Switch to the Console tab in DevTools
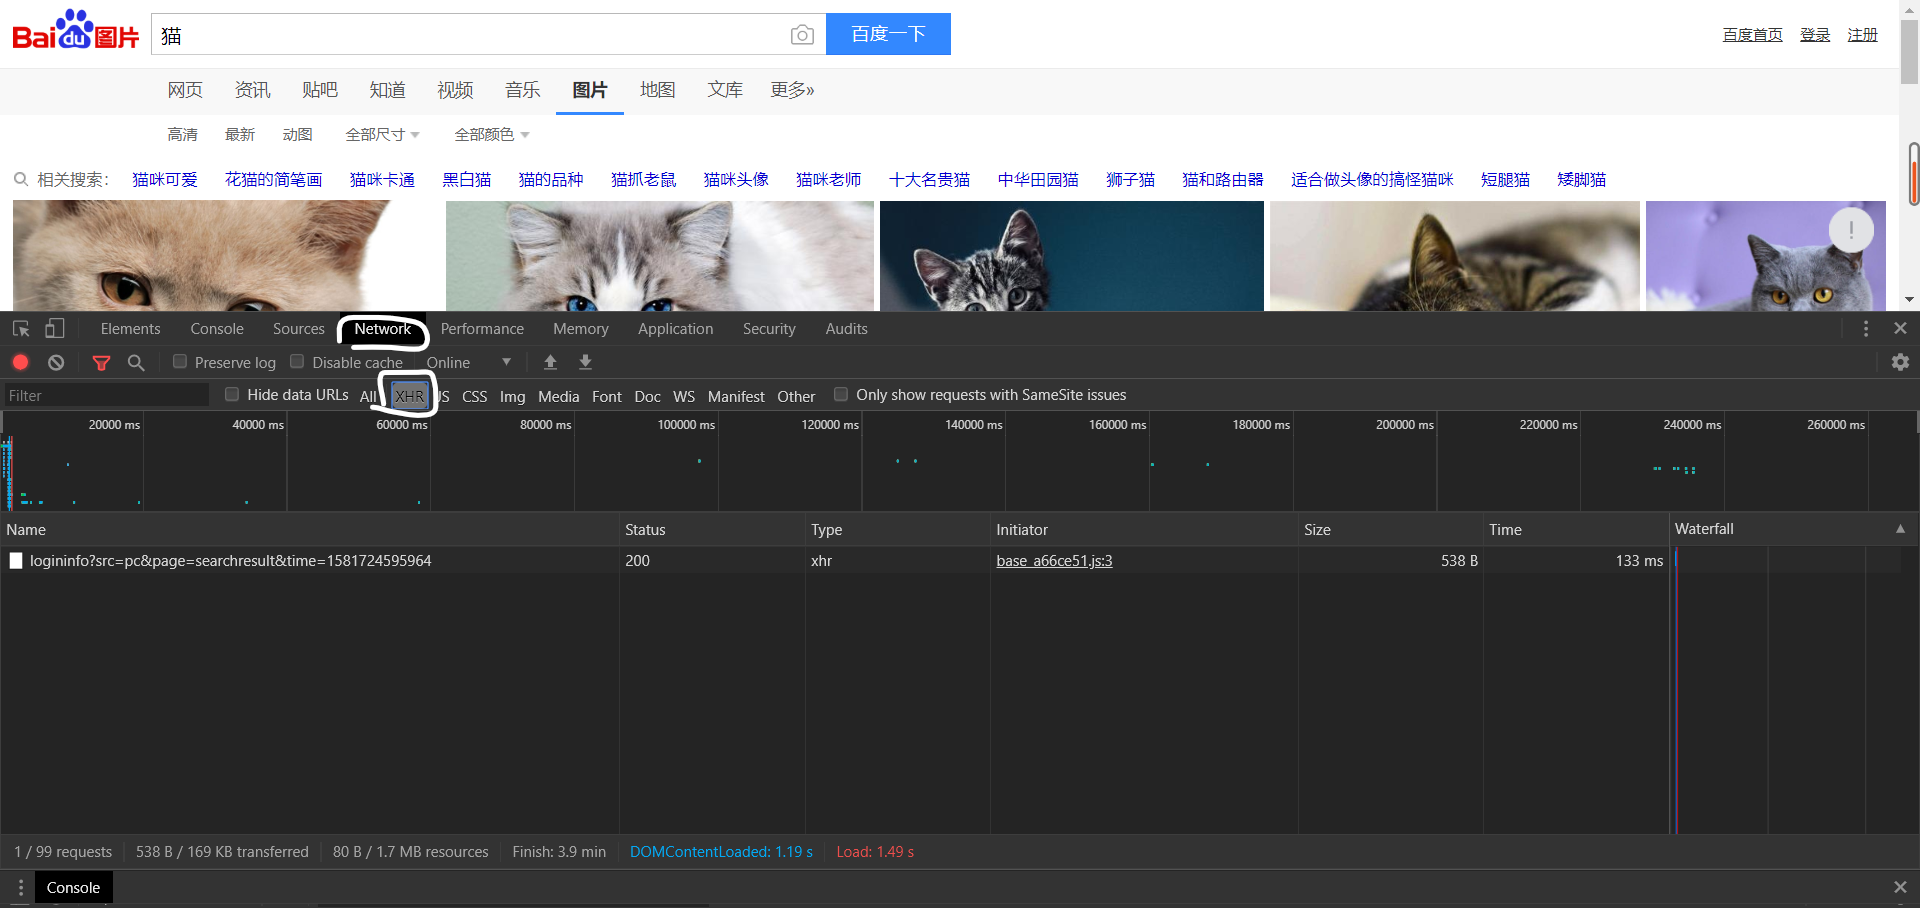The image size is (1920, 908). (217, 328)
